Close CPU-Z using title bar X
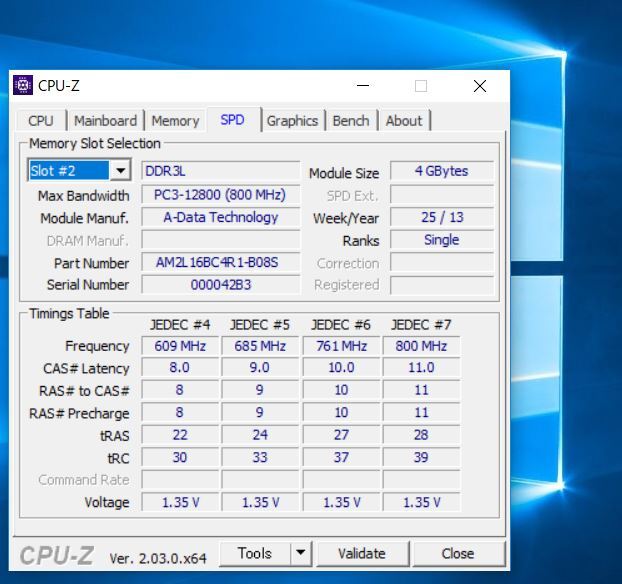622x584 pixels. click(x=479, y=86)
